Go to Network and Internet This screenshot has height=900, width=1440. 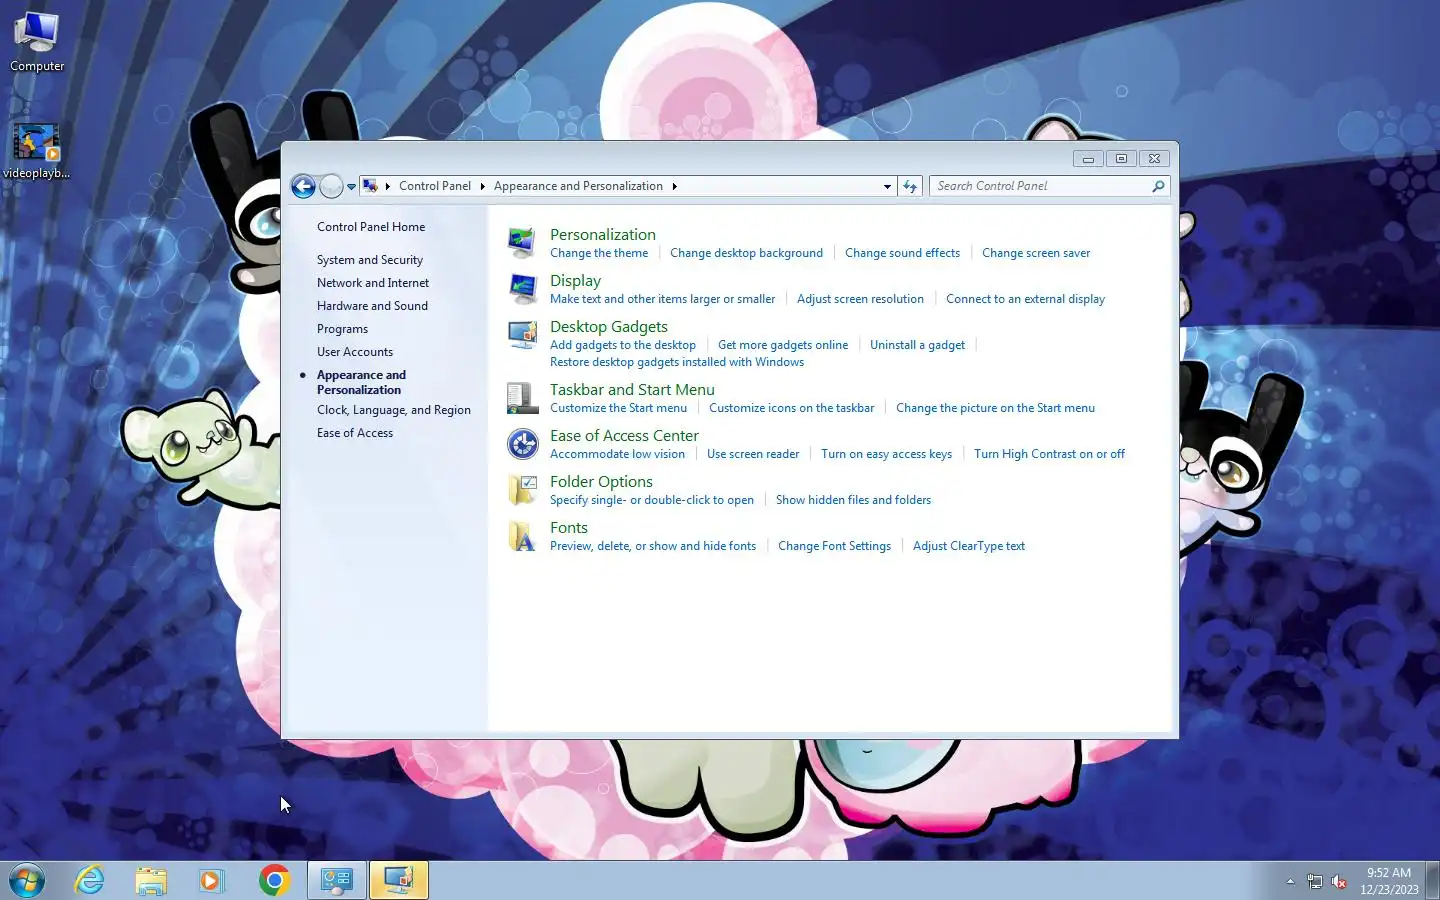[373, 283]
